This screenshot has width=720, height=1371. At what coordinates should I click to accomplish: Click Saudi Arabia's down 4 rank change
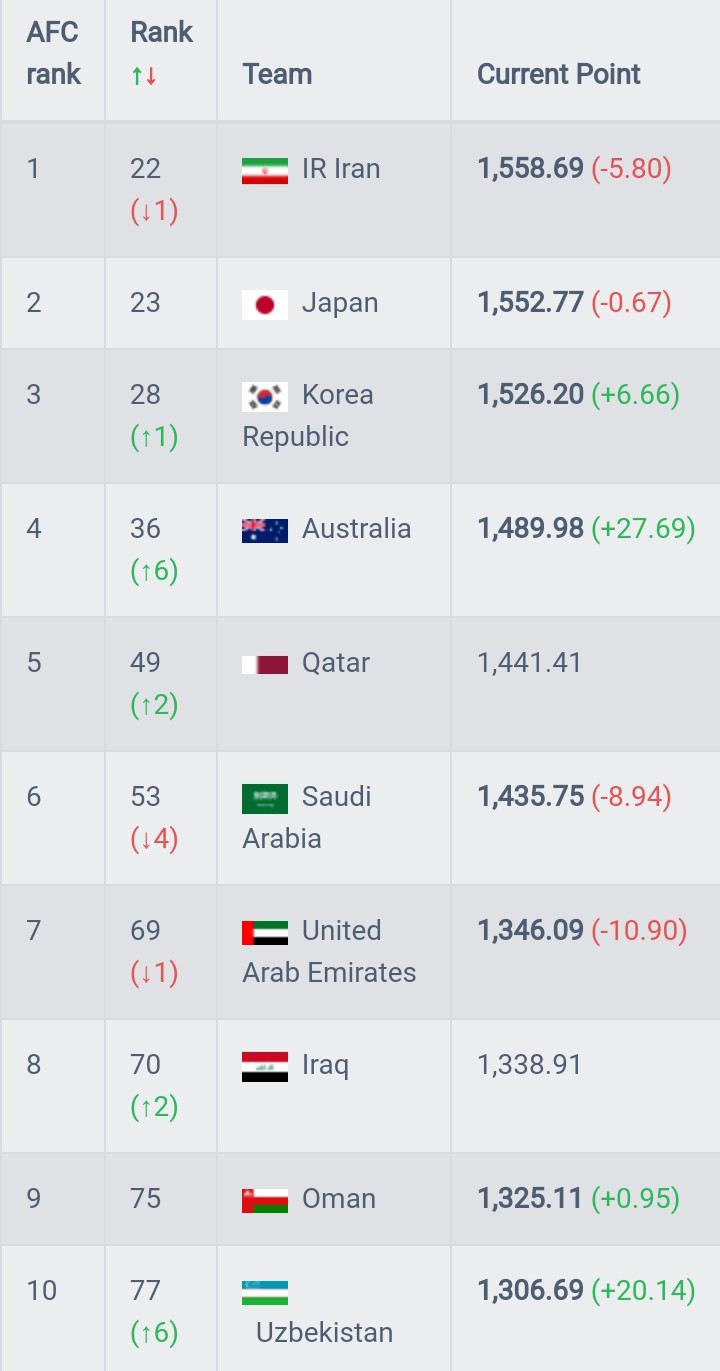click(x=154, y=839)
